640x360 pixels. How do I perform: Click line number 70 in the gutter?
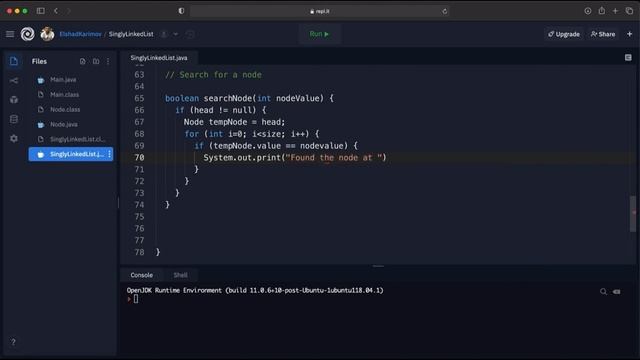click(x=139, y=158)
